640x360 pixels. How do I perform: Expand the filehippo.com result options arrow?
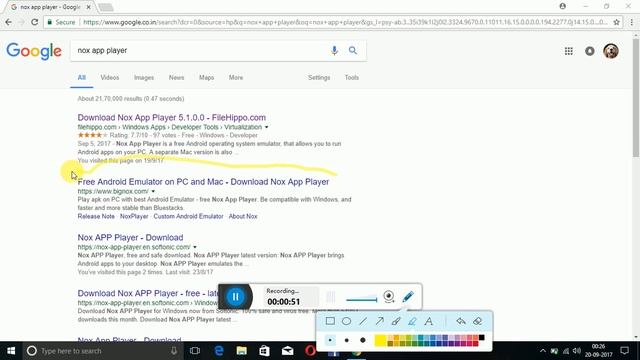[267, 127]
